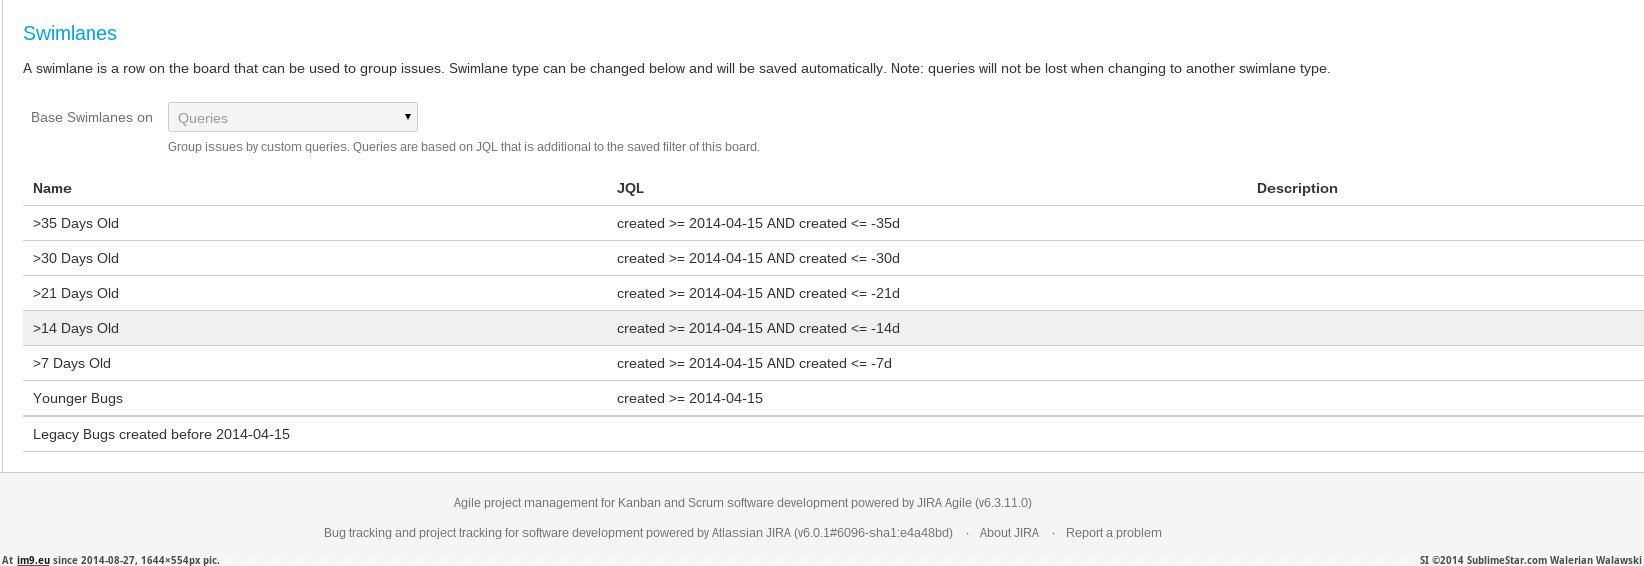The width and height of the screenshot is (1644, 566).
Task: Edit JQL query ending with -35d
Action: pos(758,223)
